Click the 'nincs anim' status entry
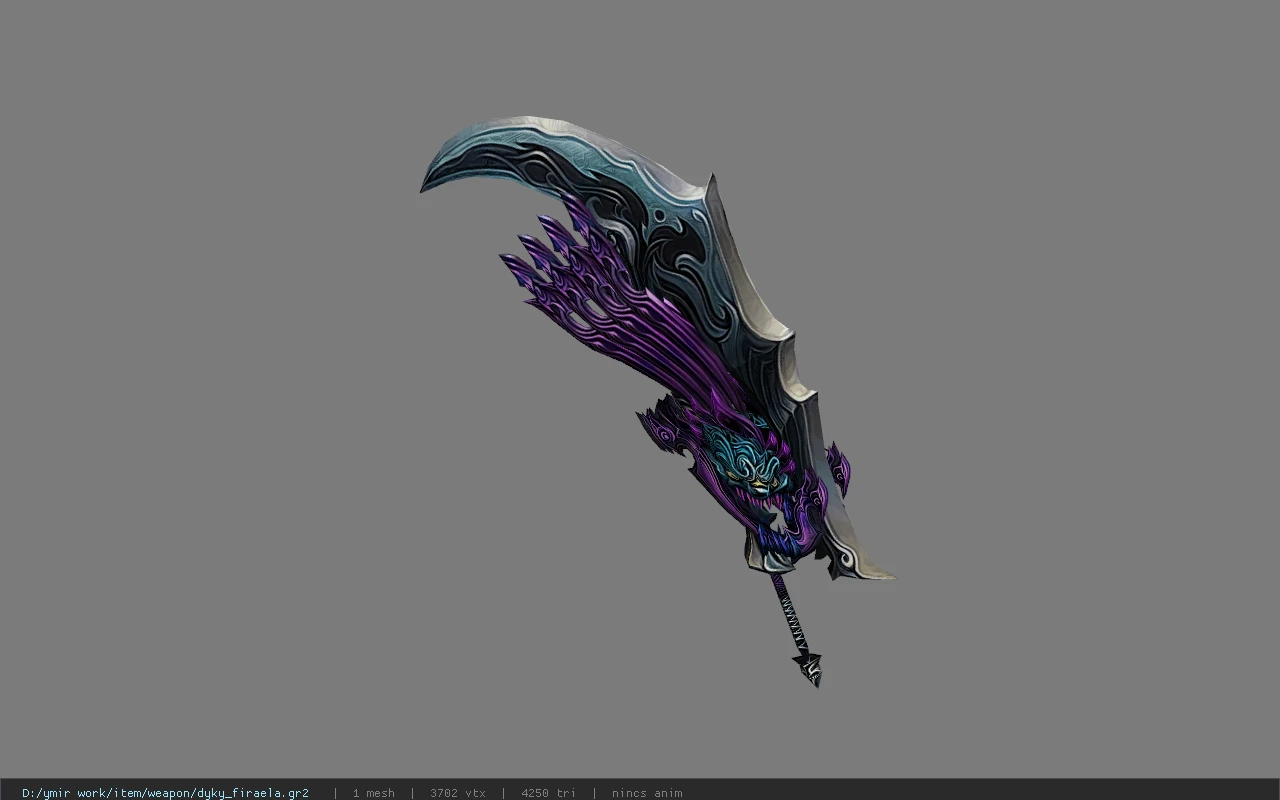Viewport: 1280px width, 800px height. point(647,793)
